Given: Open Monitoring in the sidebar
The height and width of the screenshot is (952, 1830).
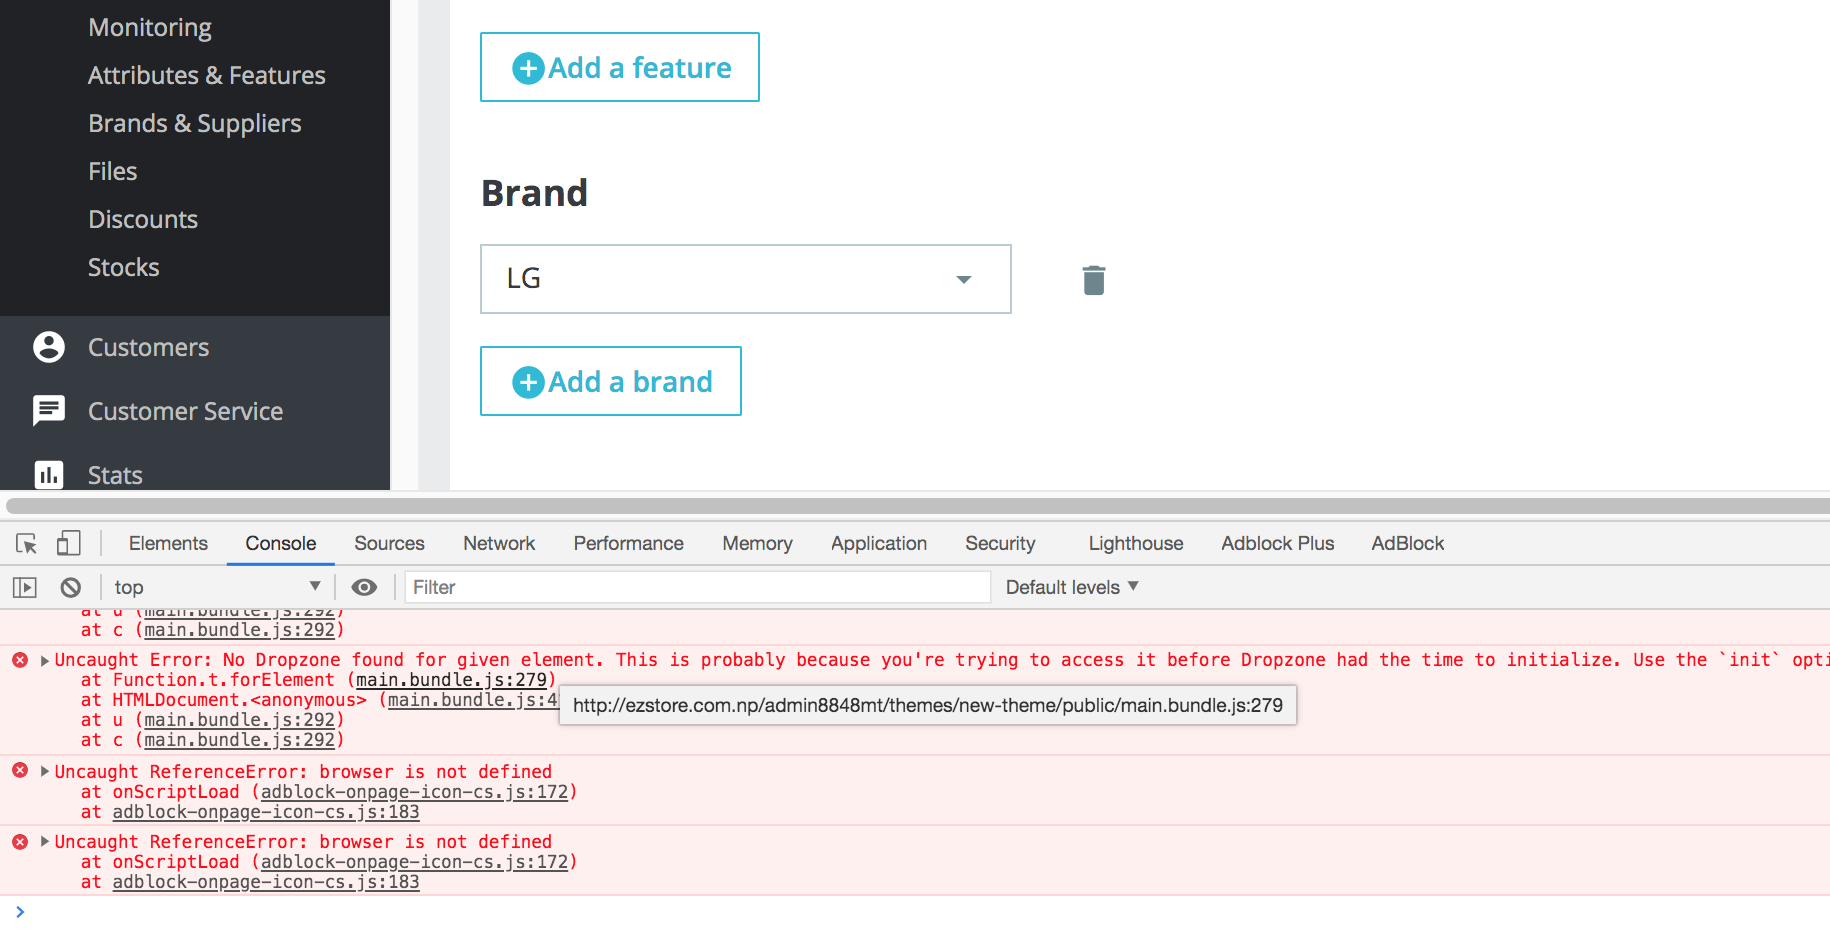Looking at the screenshot, I should (x=150, y=27).
